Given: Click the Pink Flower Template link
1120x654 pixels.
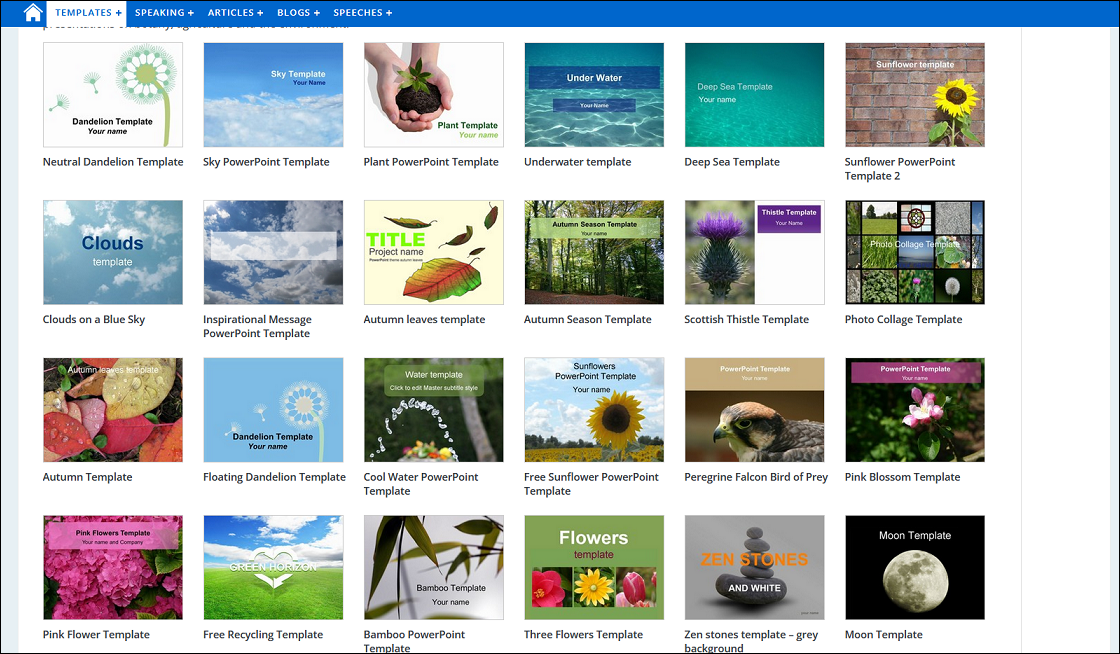Looking at the screenshot, I should coord(96,635).
